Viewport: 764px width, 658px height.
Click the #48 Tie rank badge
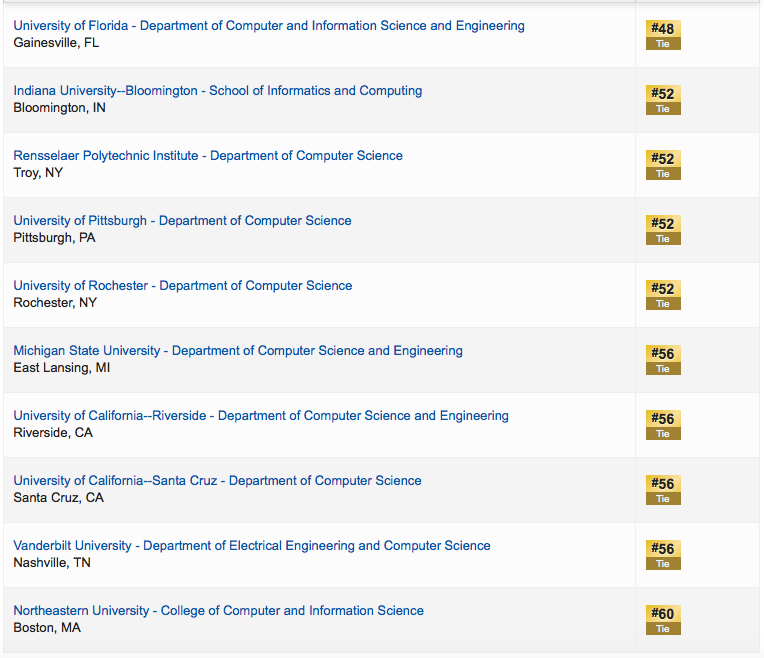[663, 35]
